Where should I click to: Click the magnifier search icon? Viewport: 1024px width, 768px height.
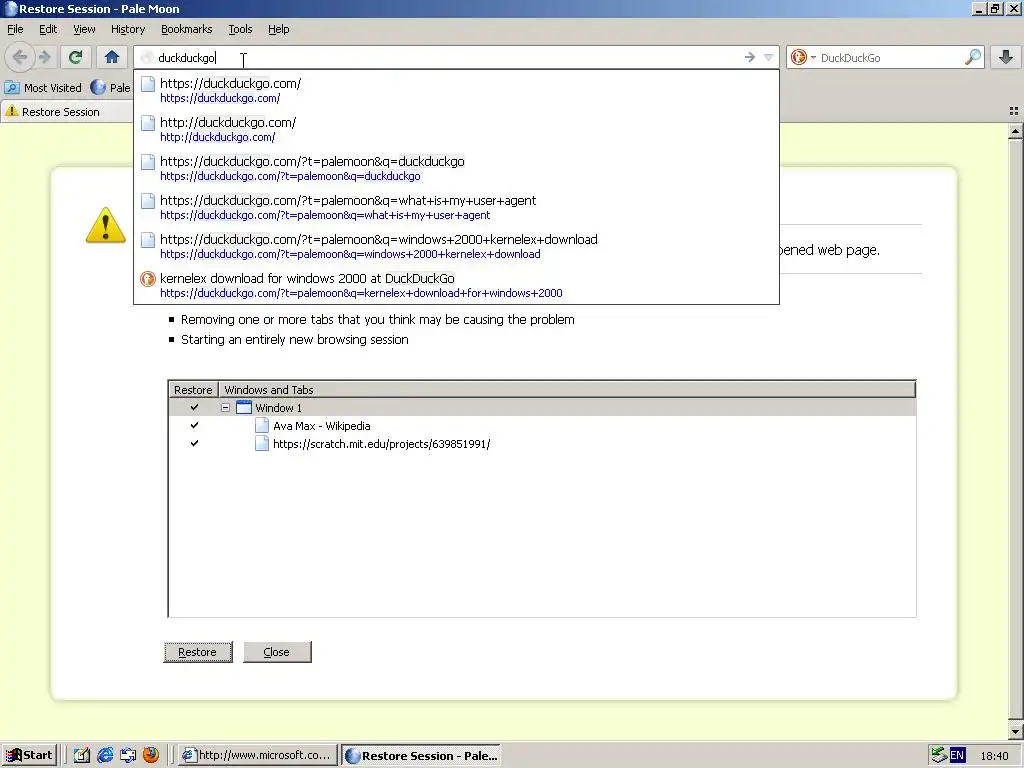(972, 57)
